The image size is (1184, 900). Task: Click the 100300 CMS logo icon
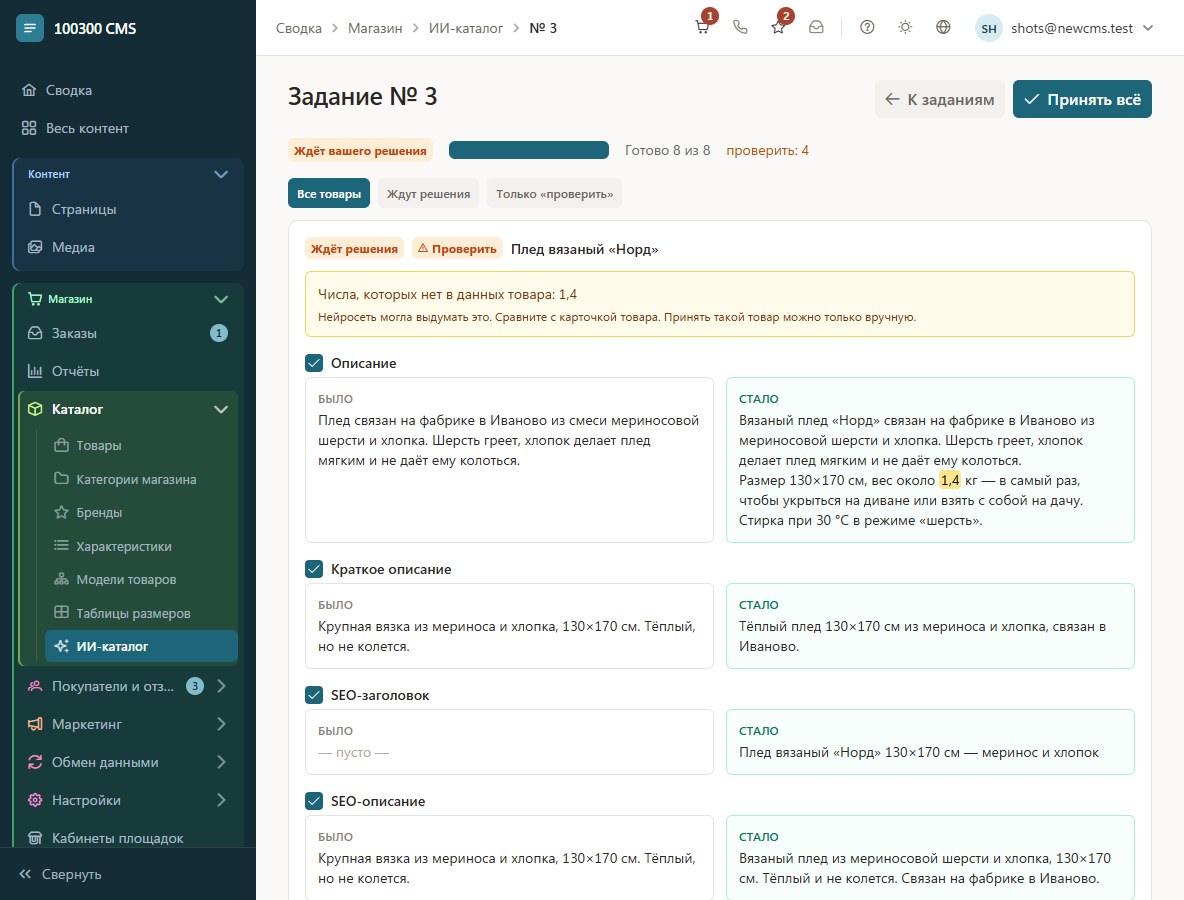tap(29, 29)
